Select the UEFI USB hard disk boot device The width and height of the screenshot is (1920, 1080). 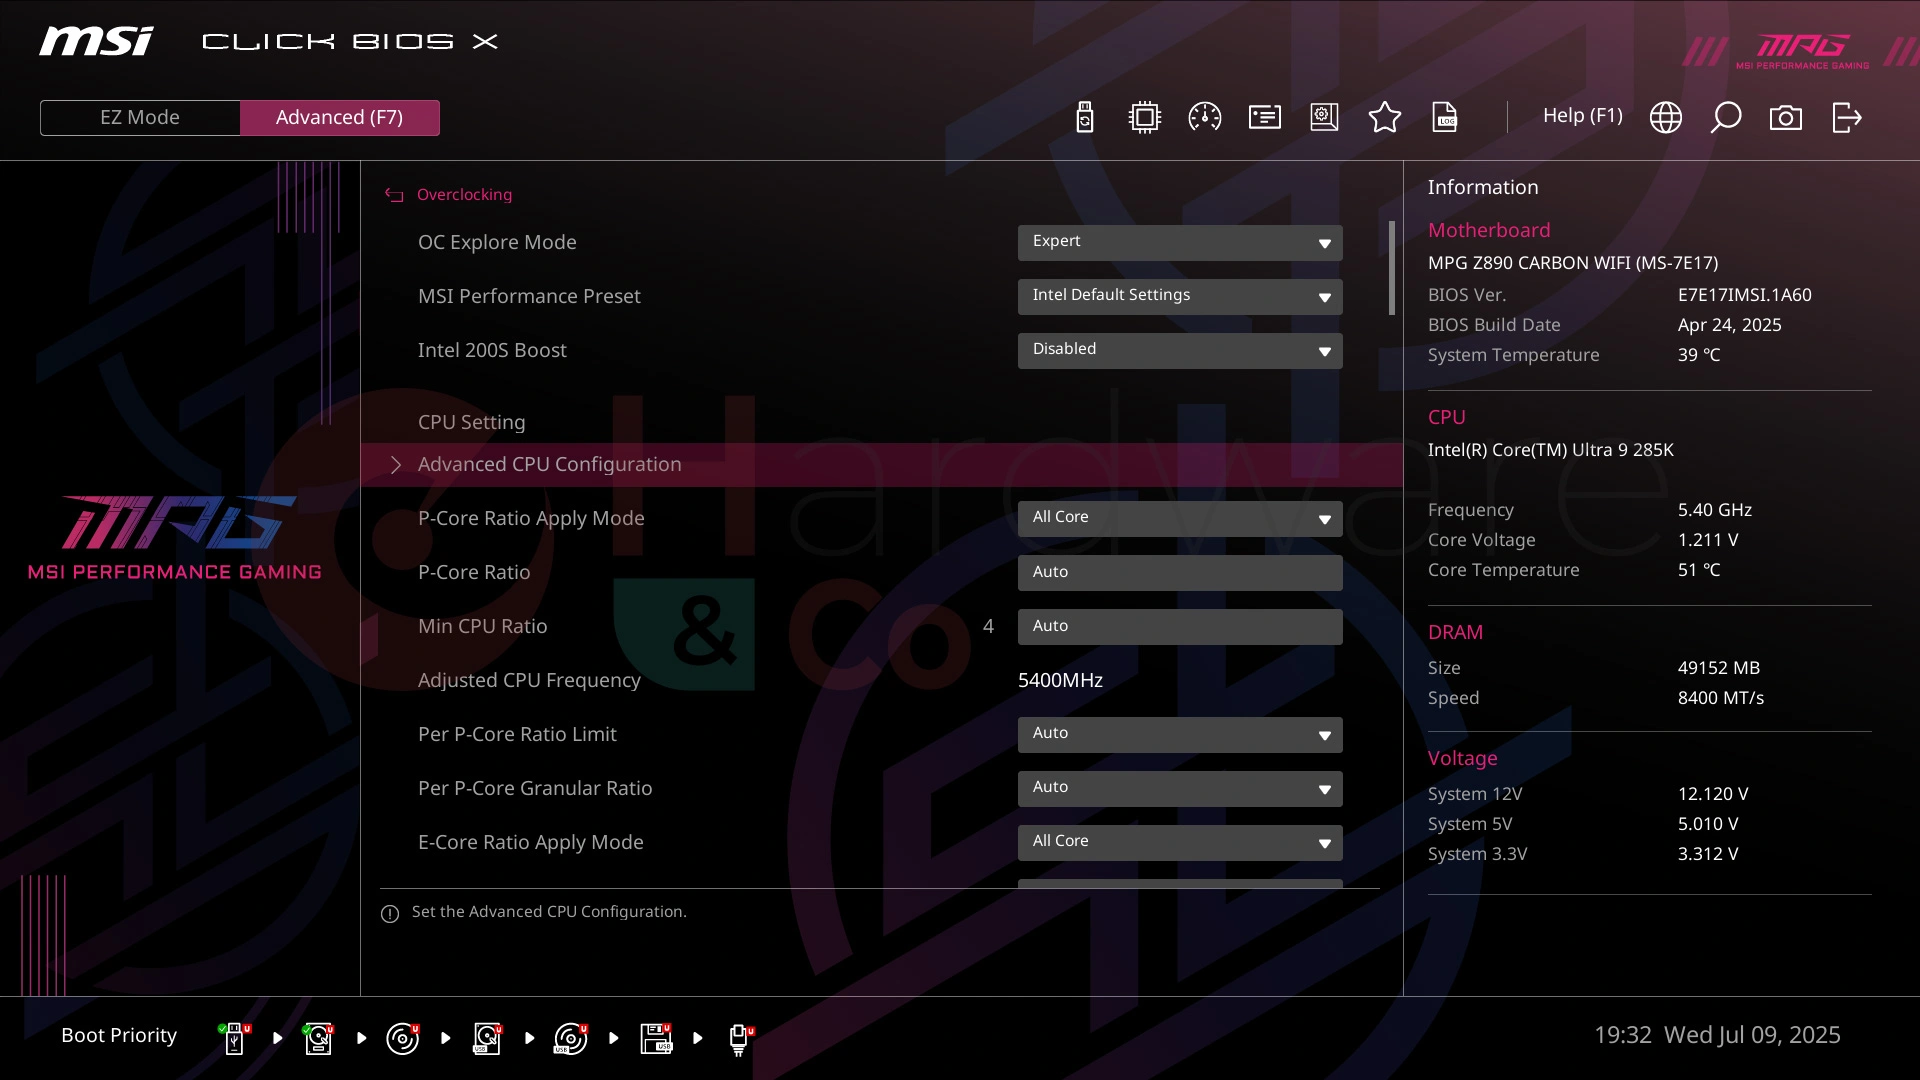coord(488,1039)
